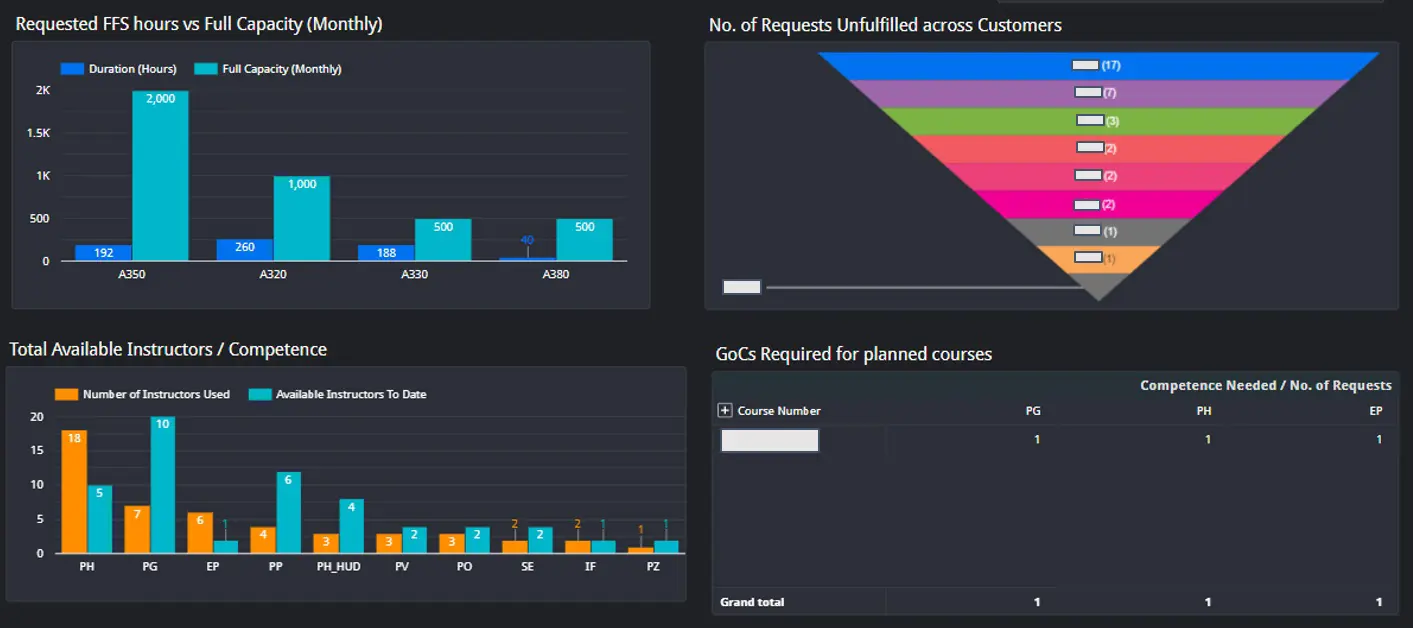Toggle Full Capacity (Monthly) legend series
1413x628 pixels.
pyautogui.click(x=205, y=69)
